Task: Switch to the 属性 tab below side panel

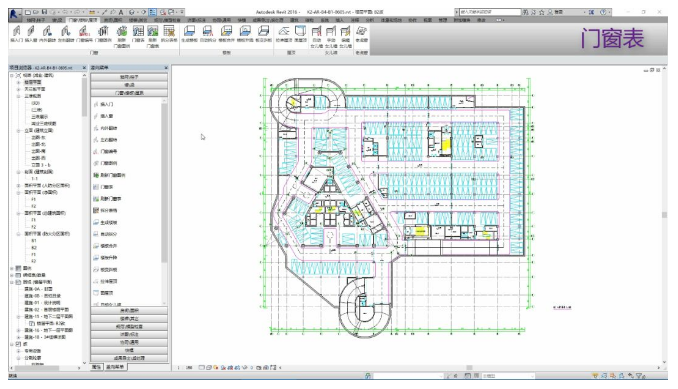Action: 96,367
